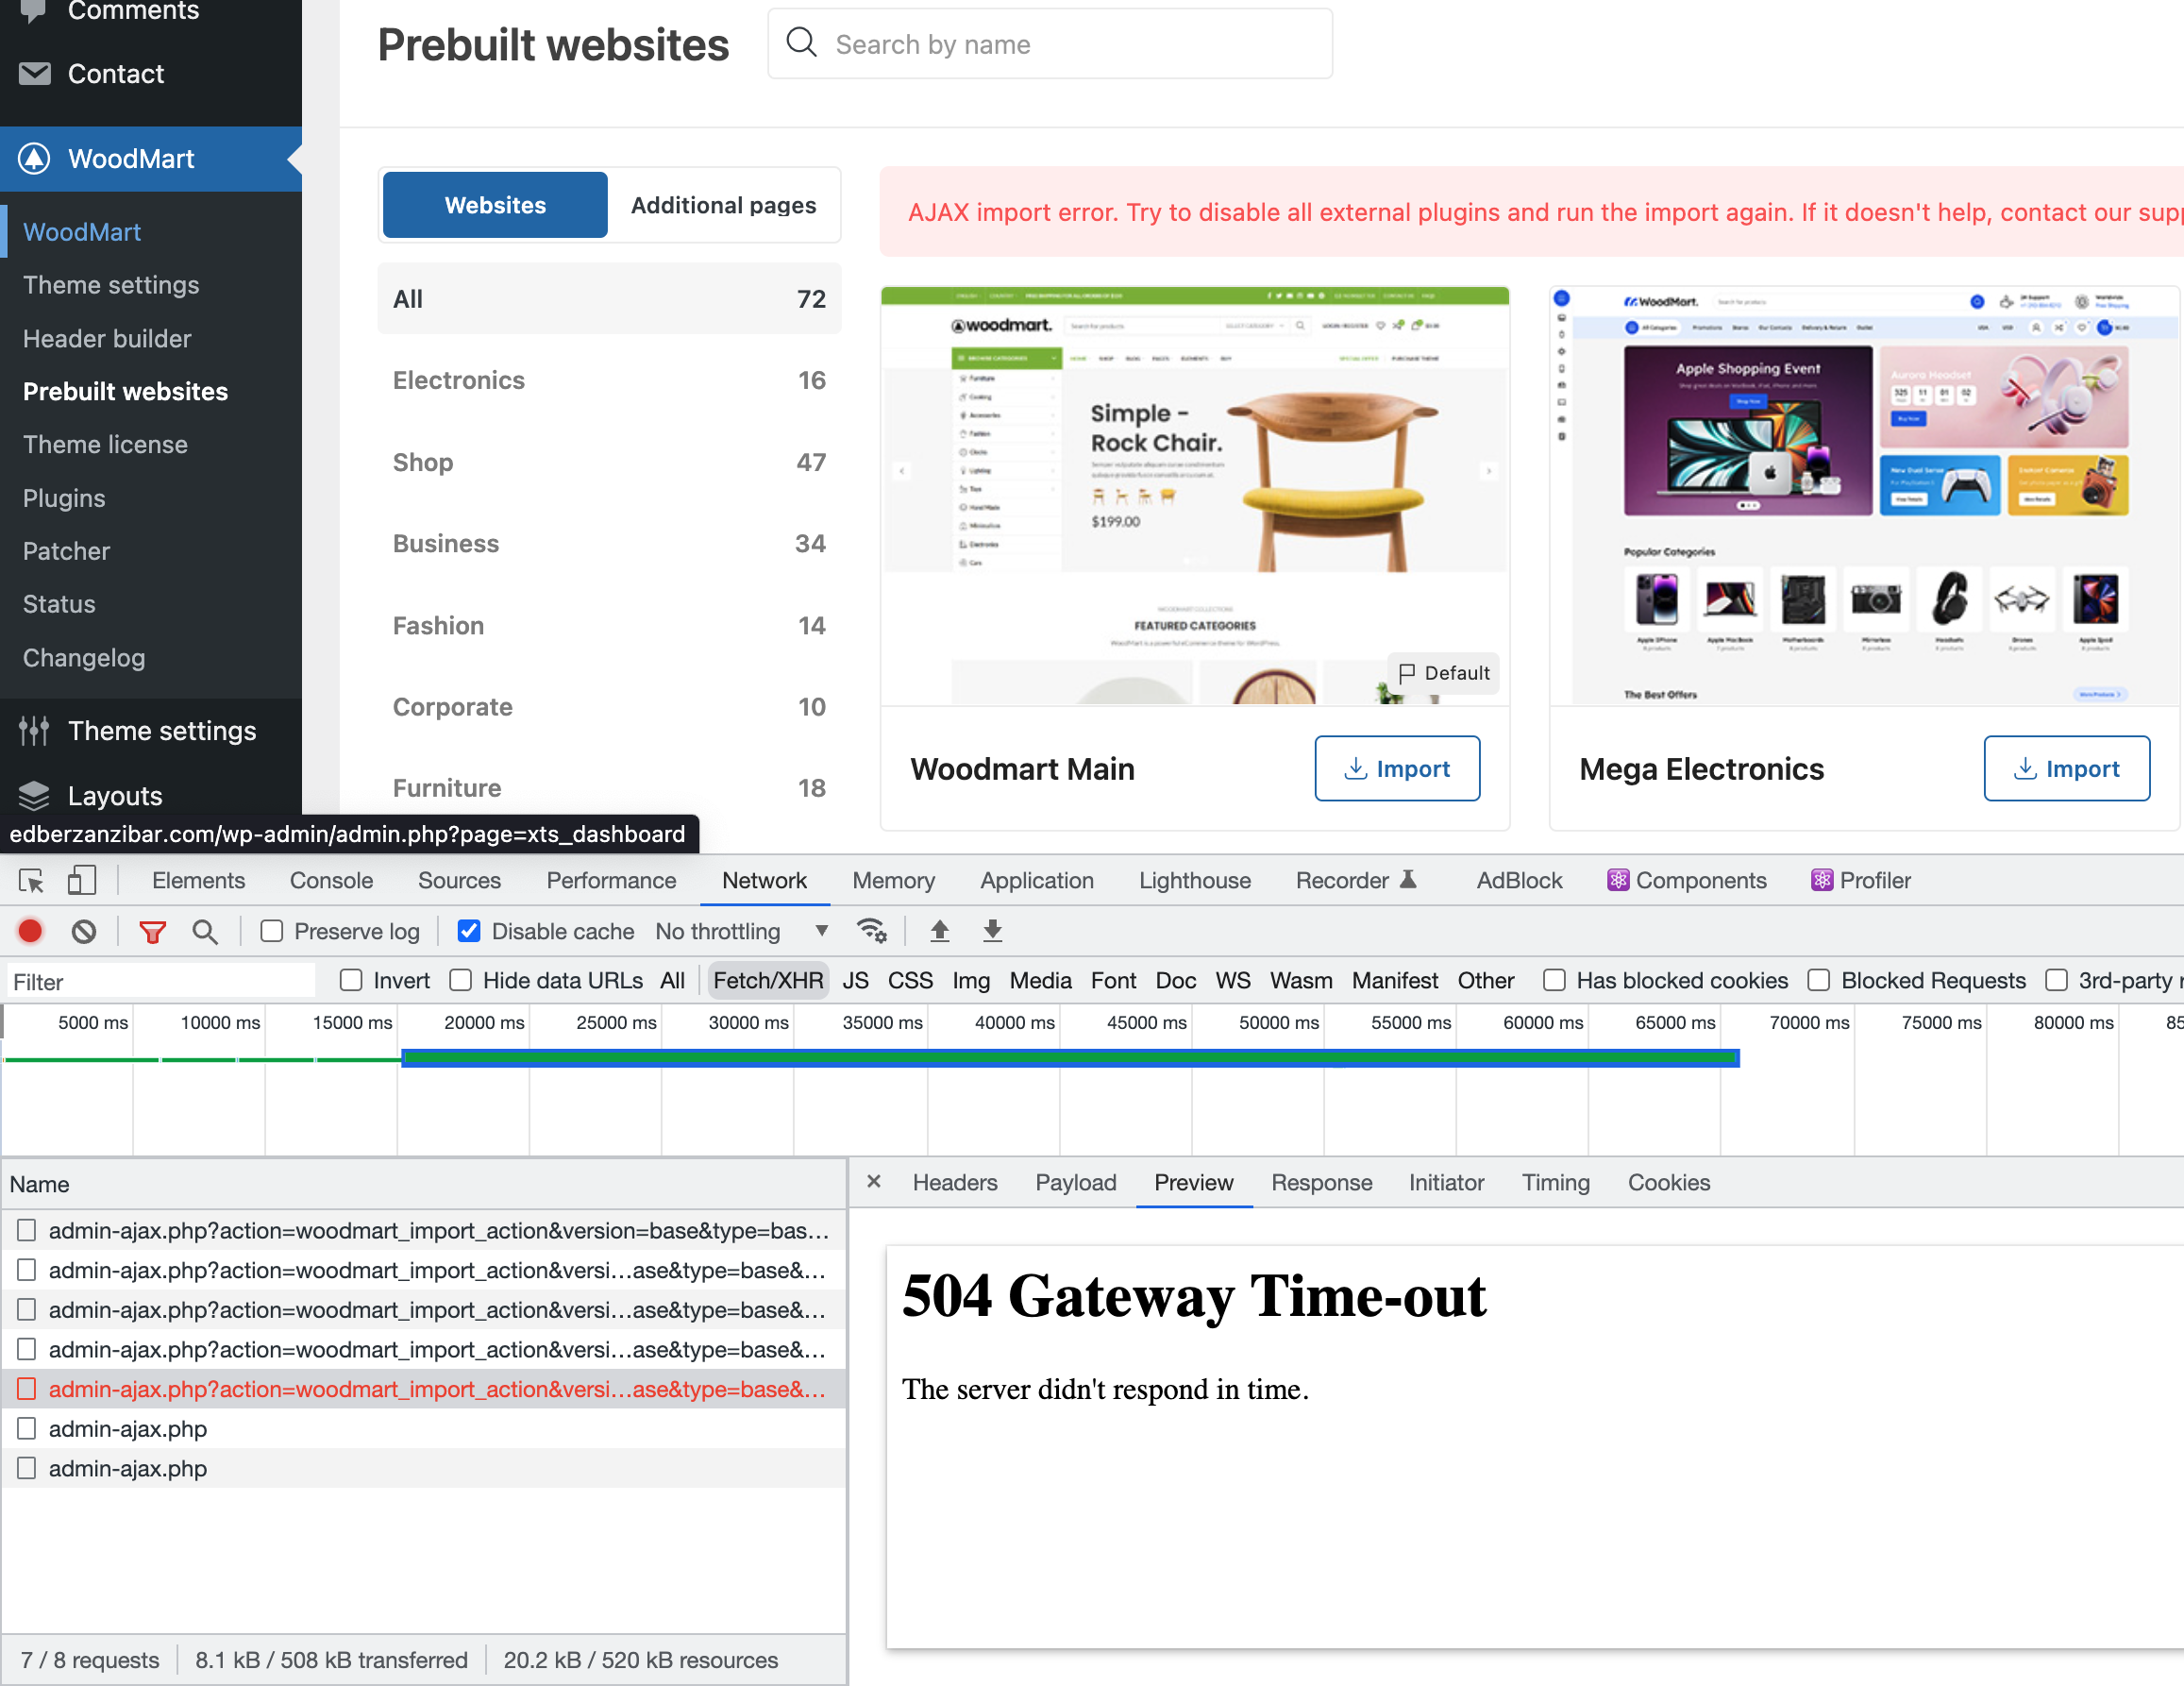The width and height of the screenshot is (2184, 1686).
Task: Check the Invert filter checkbox
Action: coord(351,981)
